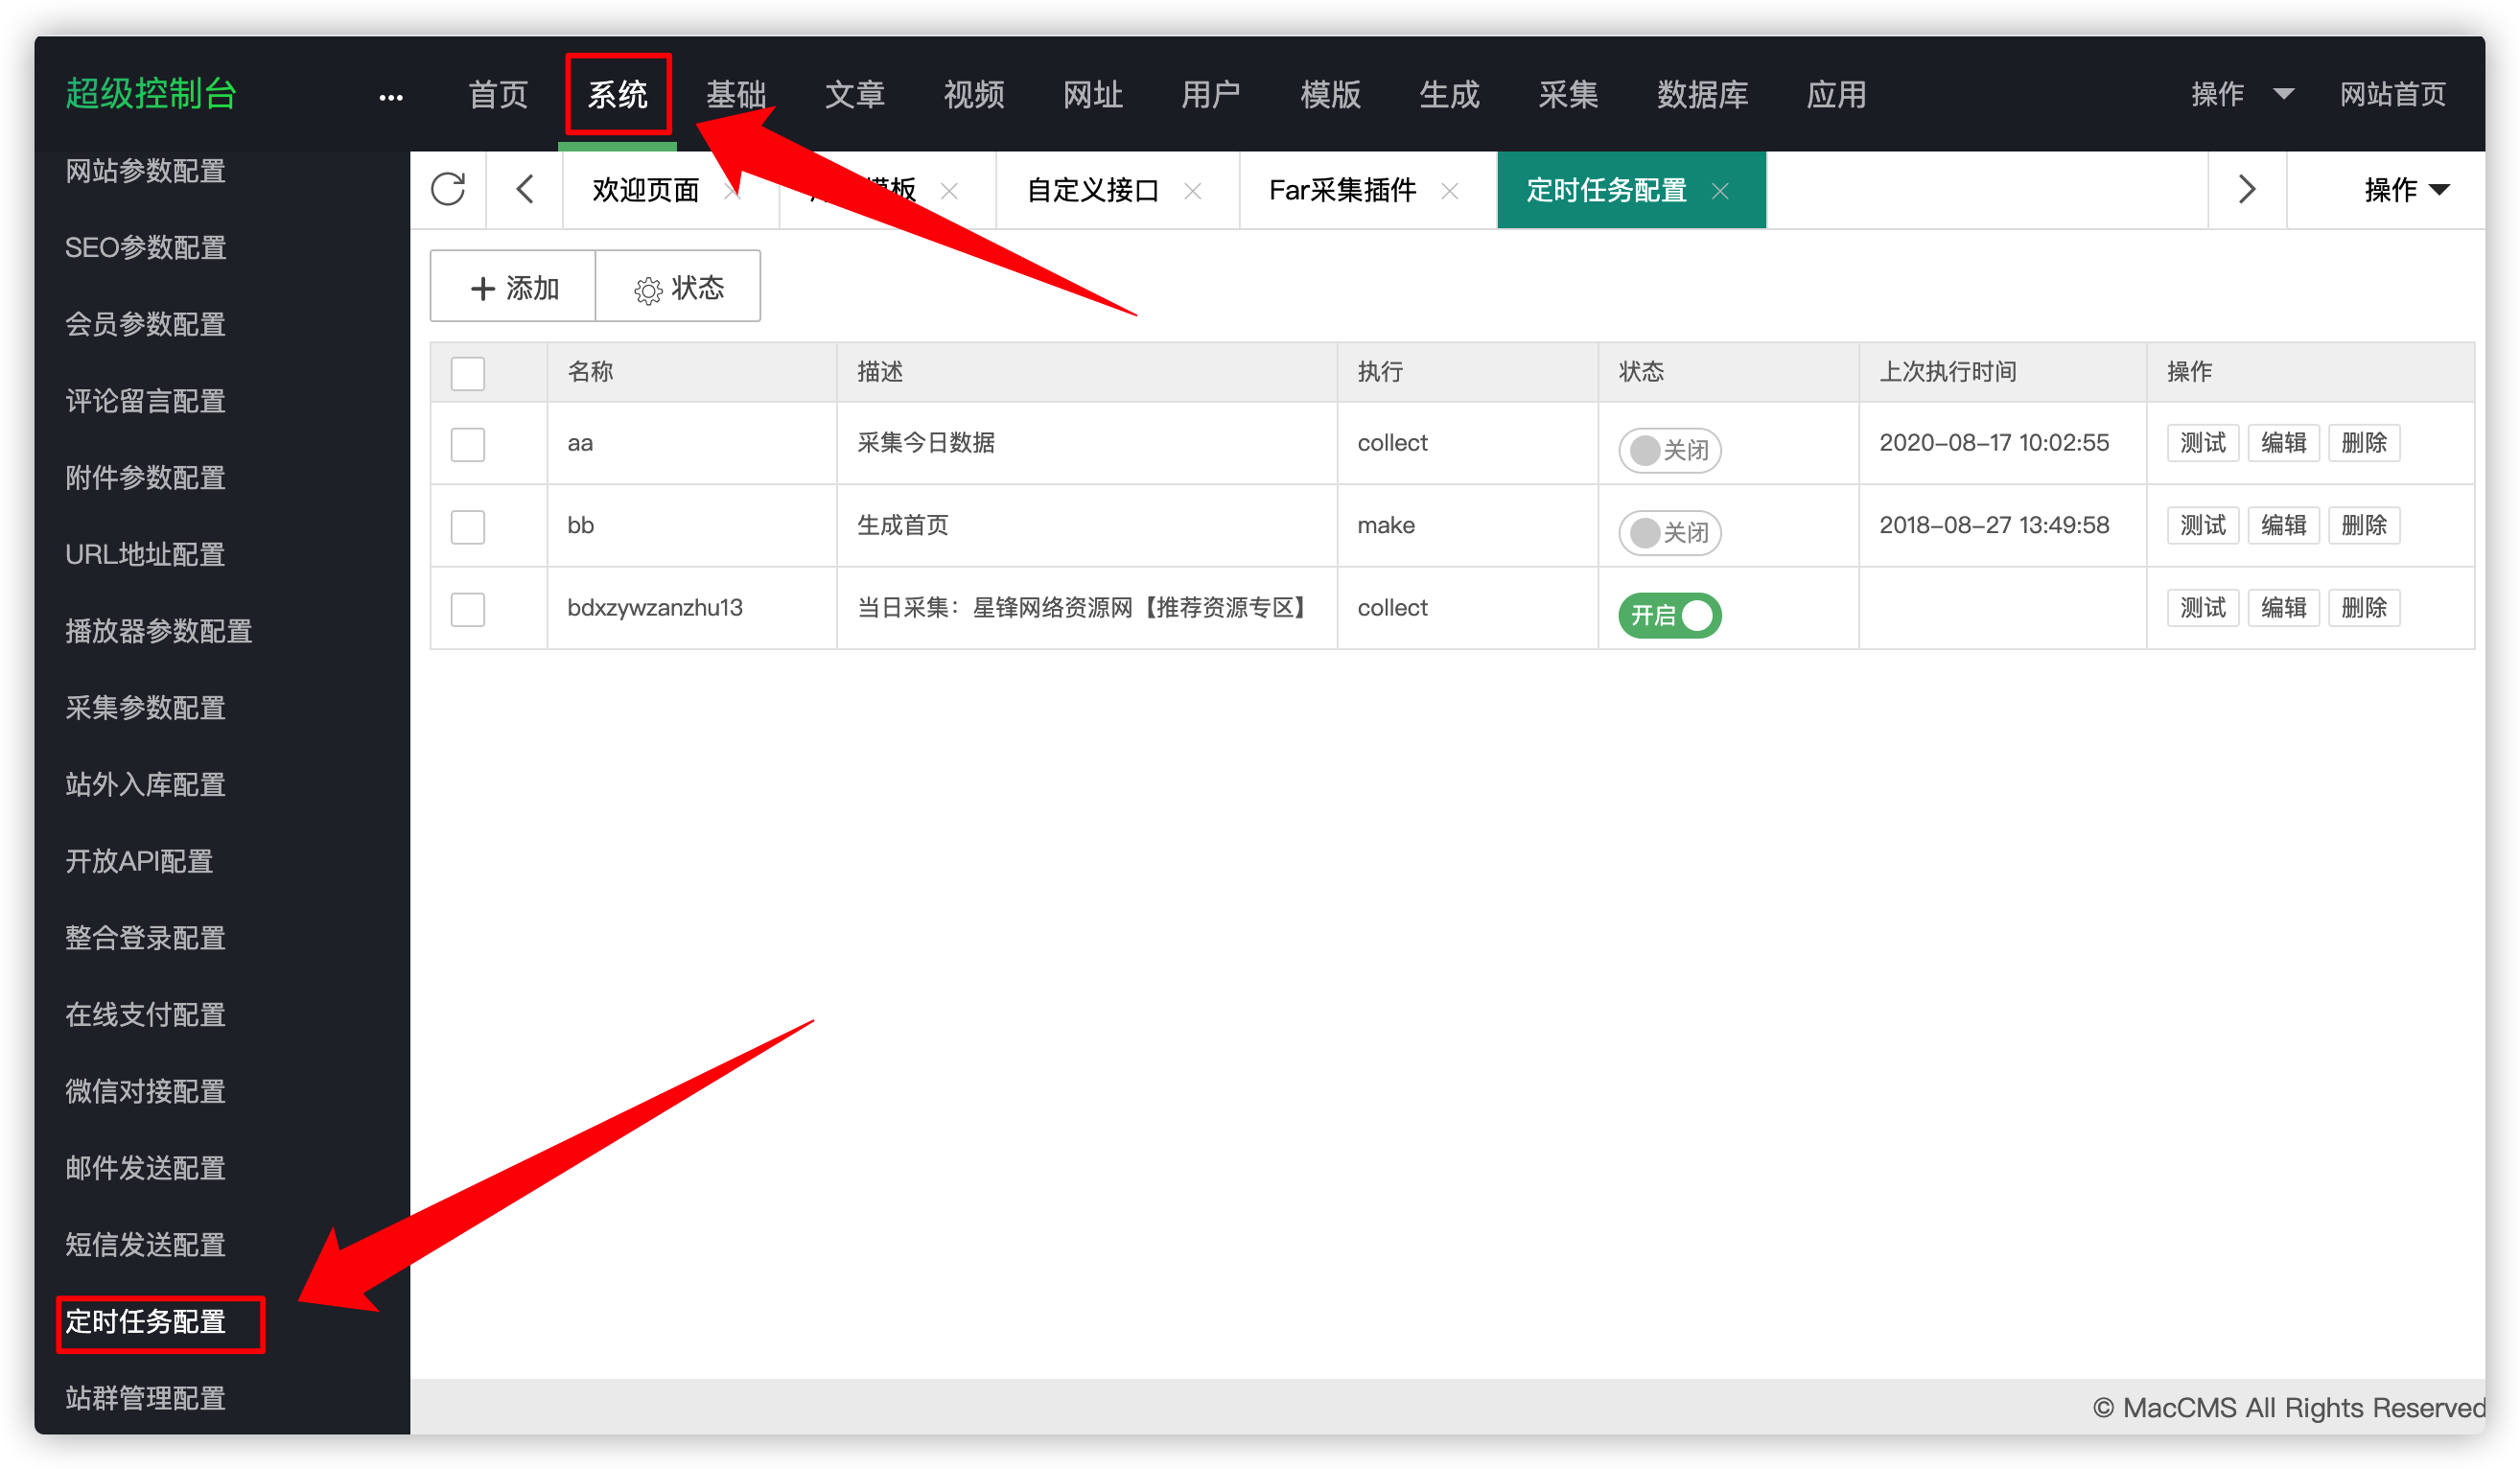2520x1469 pixels.
Task: Open the 数据库 top menu
Action: pos(1702,95)
